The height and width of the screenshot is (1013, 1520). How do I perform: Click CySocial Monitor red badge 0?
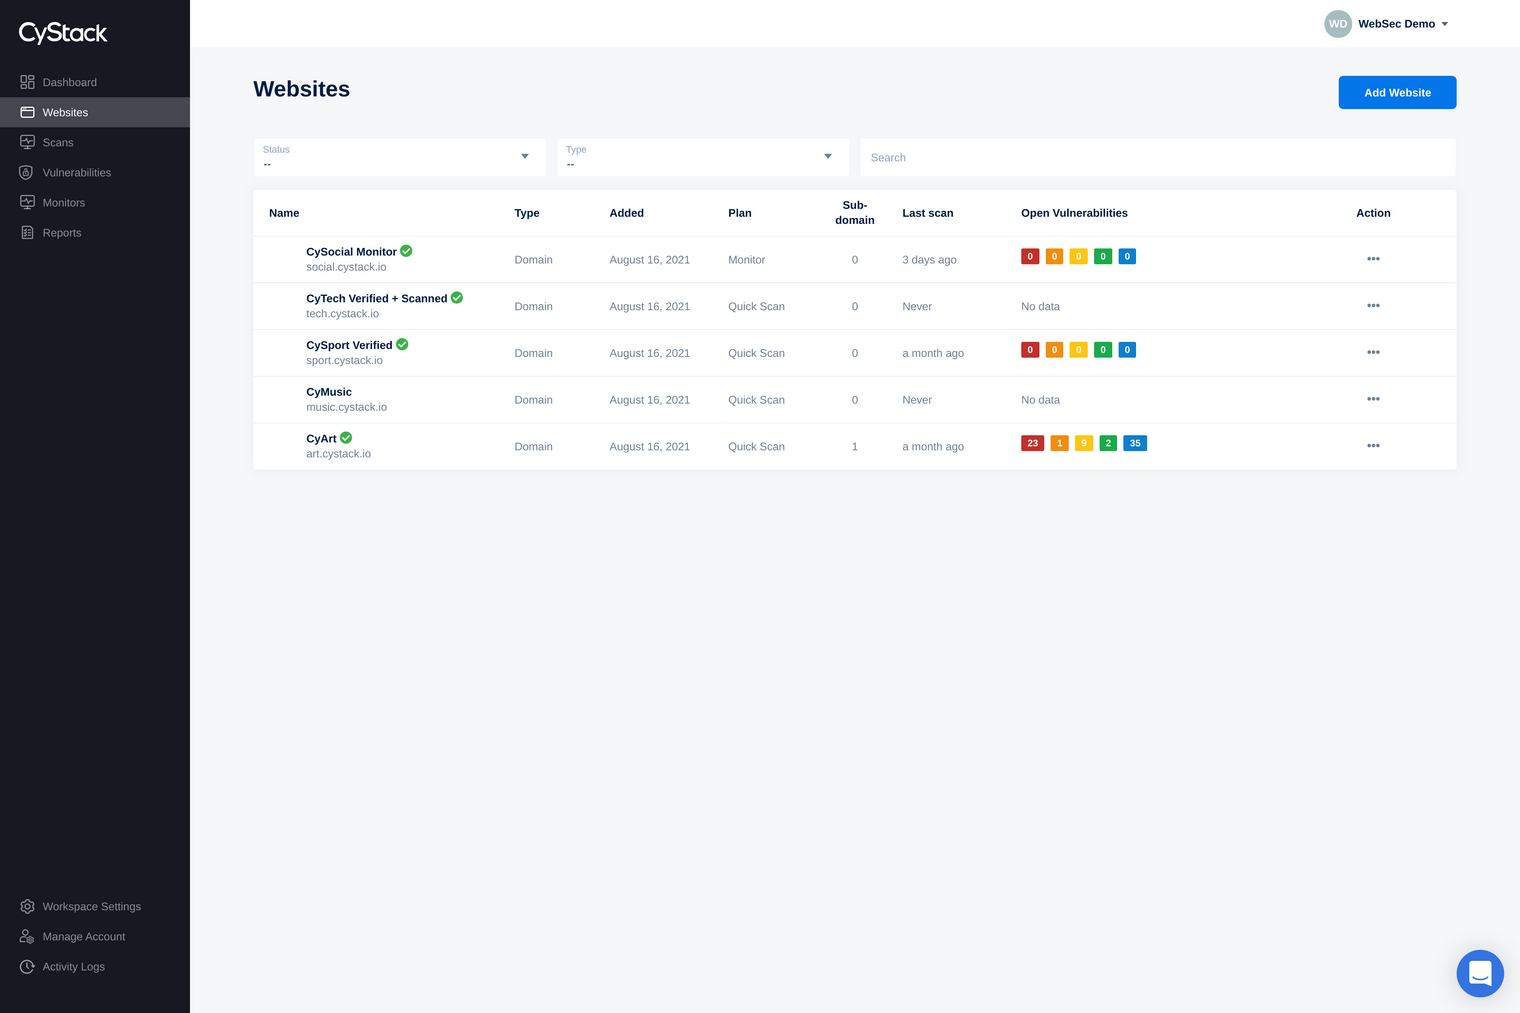click(1030, 256)
